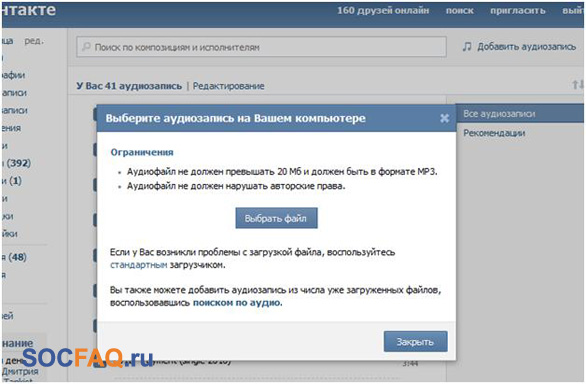Click the Закрыть button
The image size is (586, 384).
coord(415,341)
